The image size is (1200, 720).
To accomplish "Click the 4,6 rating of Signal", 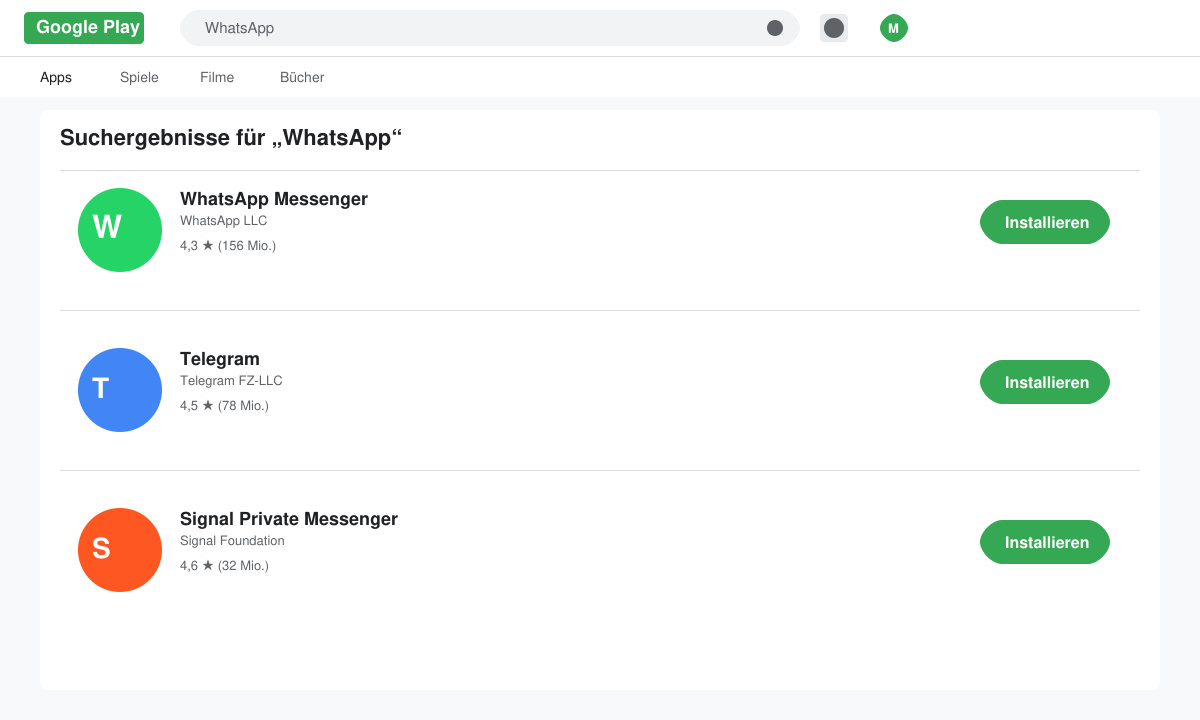I will (224, 565).
